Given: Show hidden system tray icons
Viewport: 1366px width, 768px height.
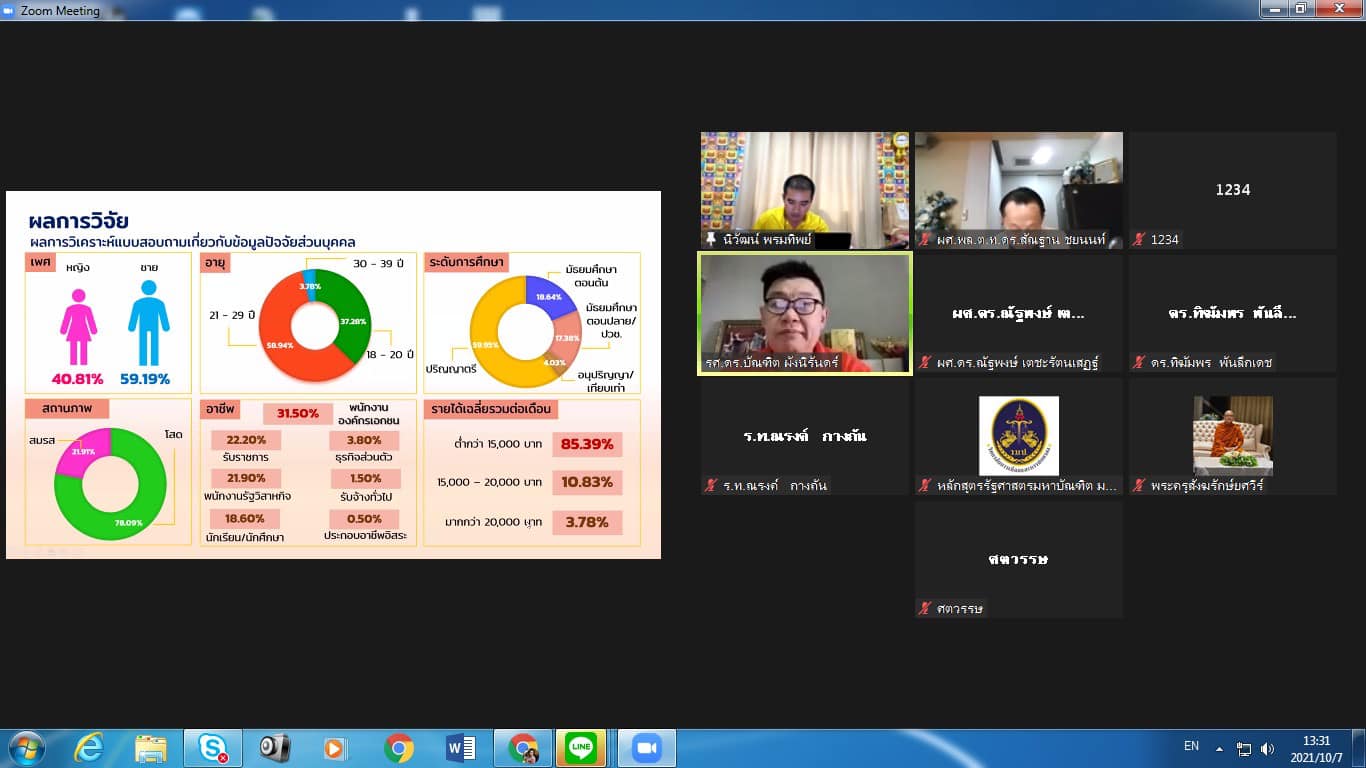Looking at the screenshot, I should coord(1219,748).
